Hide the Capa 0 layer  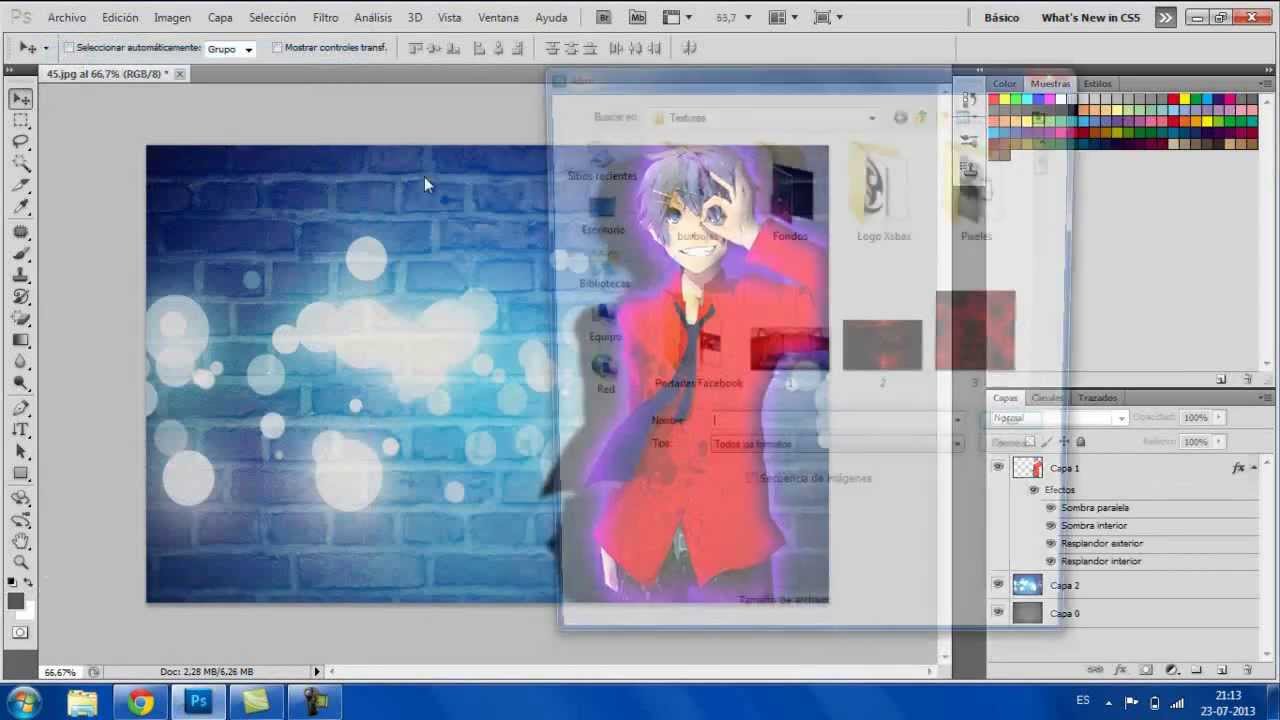(x=998, y=612)
